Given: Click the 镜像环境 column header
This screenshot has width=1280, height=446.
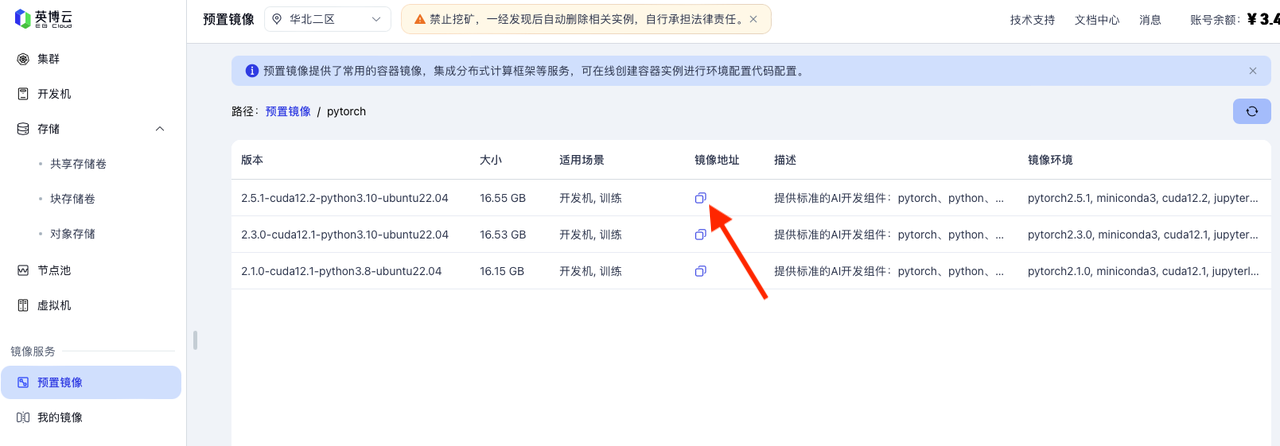Looking at the screenshot, I should (x=1050, y=160).
